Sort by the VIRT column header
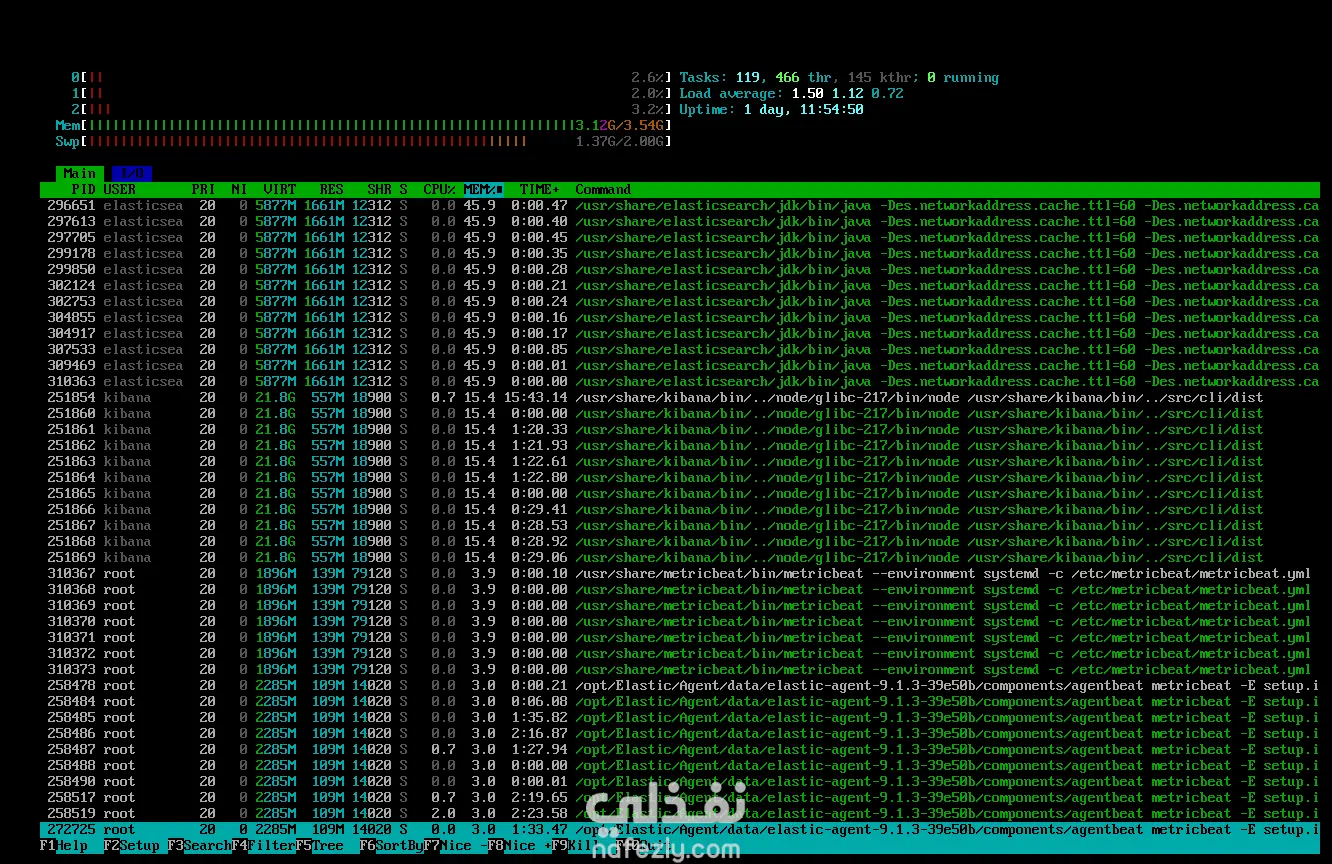Screen dimensions: 1332x864 point(280,189)
